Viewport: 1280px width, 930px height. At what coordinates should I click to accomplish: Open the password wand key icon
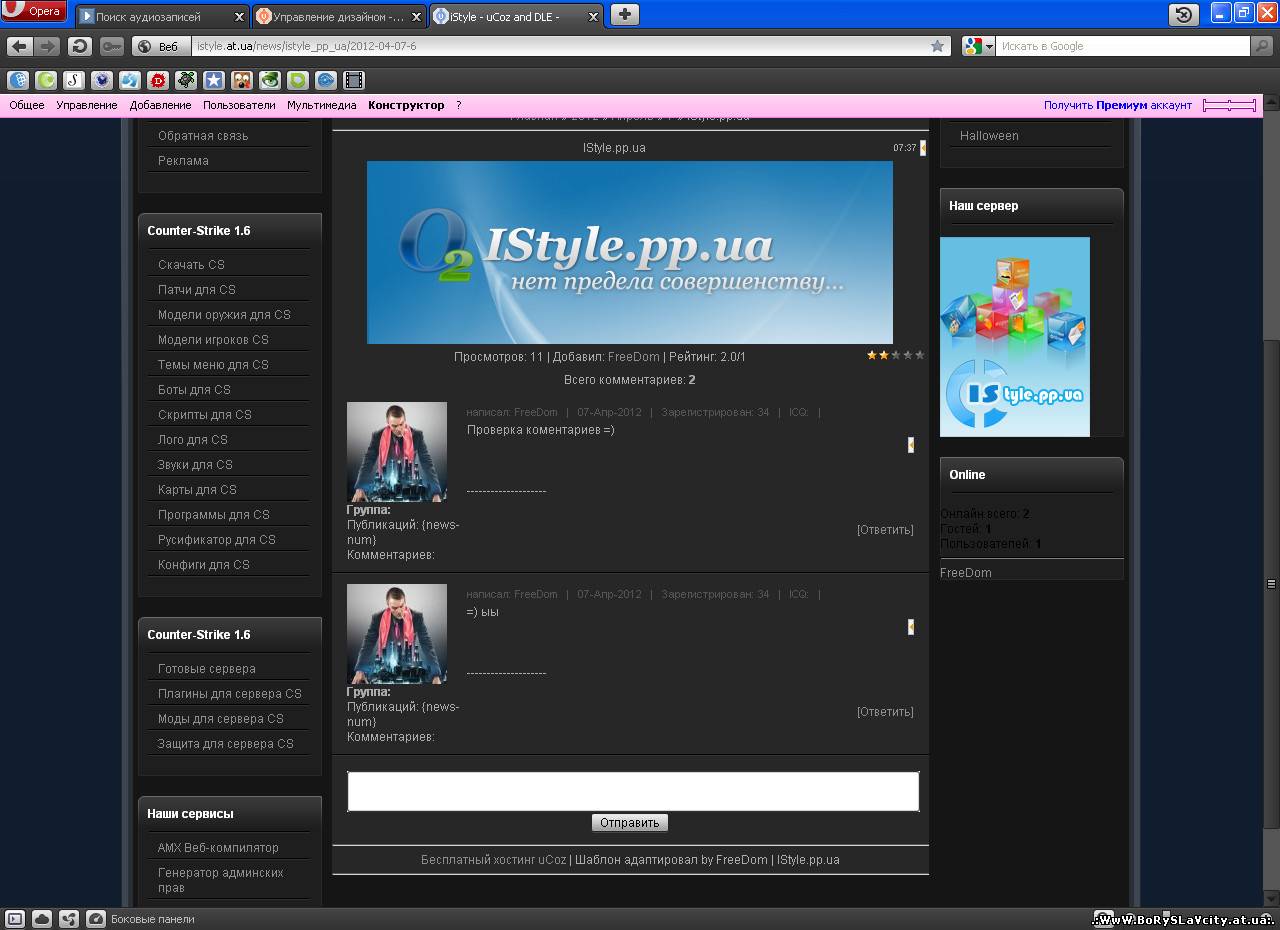coord(111,46)
